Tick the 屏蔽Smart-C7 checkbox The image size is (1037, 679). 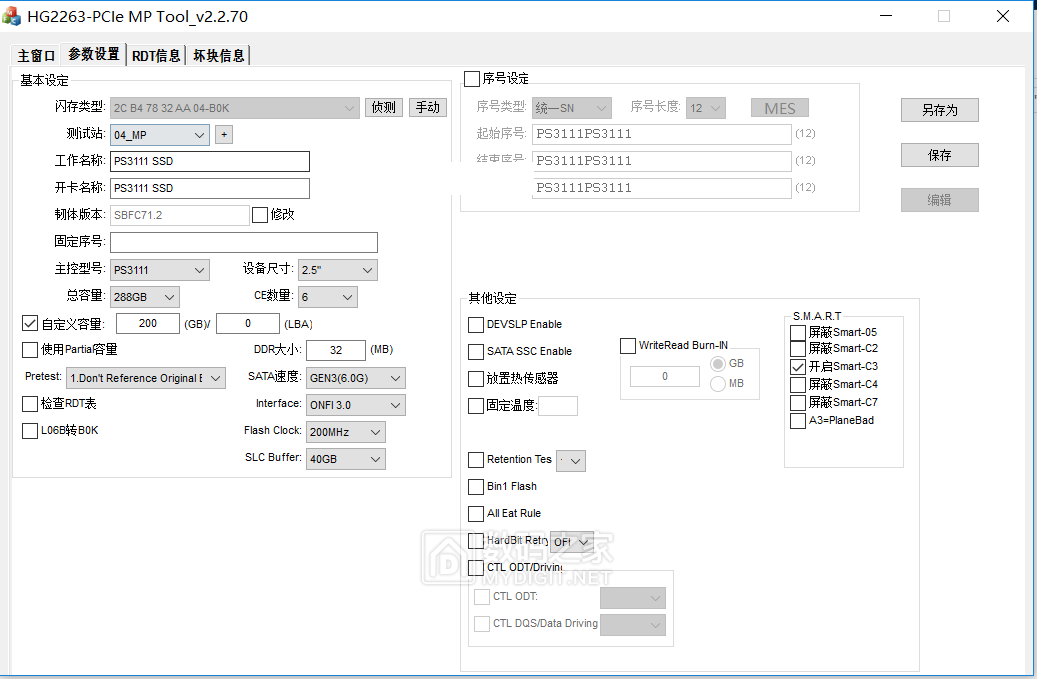point(798,403)
